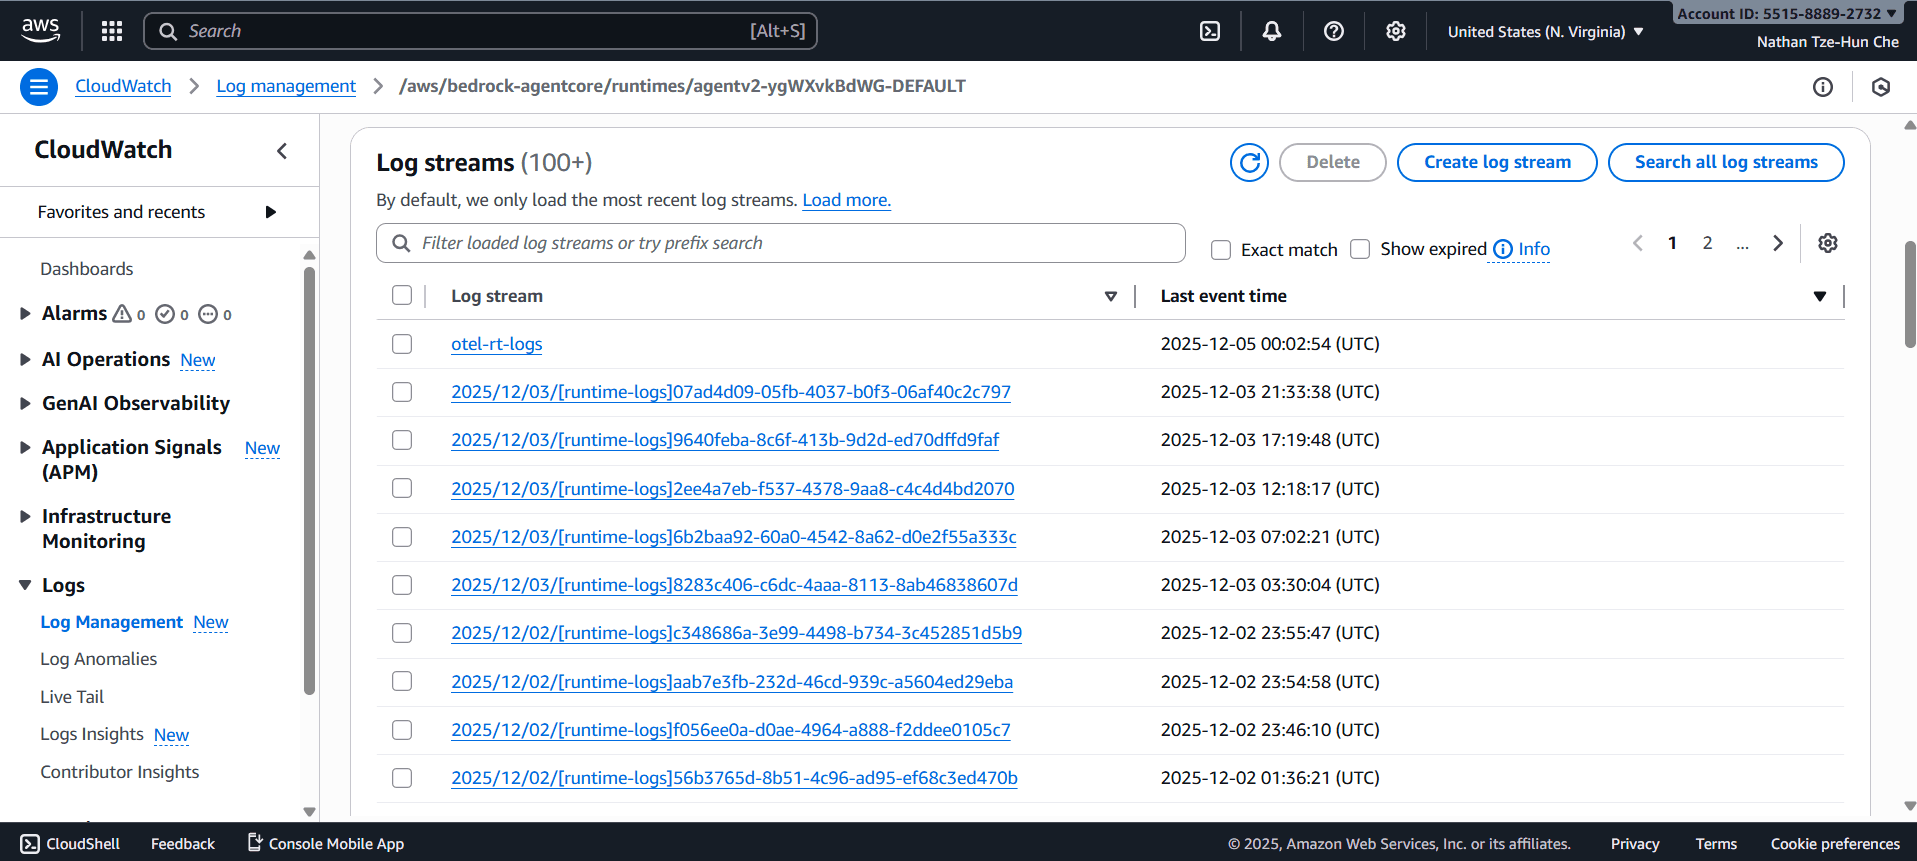Viewport: 1917px width, 861px height.
Task: Click the alarms in-alarm warning icon
Action: (x=122, y=314)
